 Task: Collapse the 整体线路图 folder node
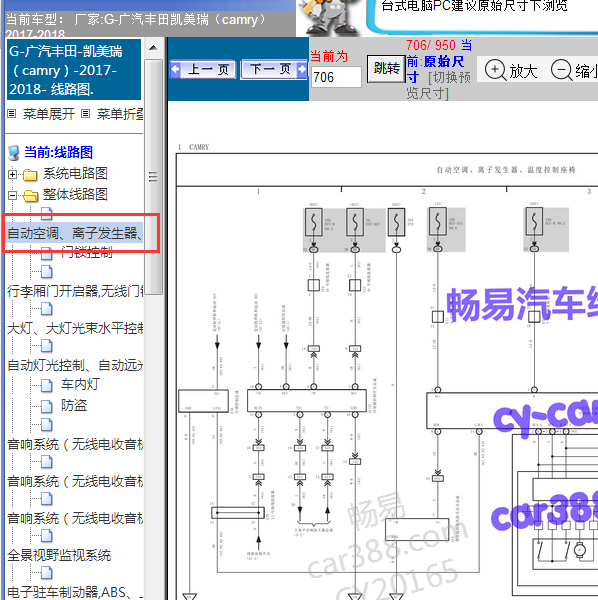(x=12, y=196)
